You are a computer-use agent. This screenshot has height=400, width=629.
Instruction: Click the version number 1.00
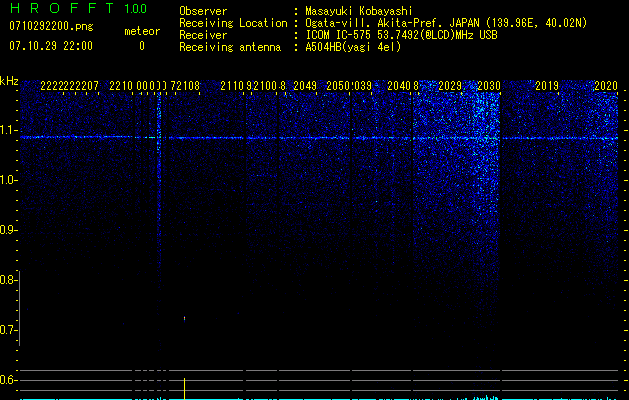136,8
